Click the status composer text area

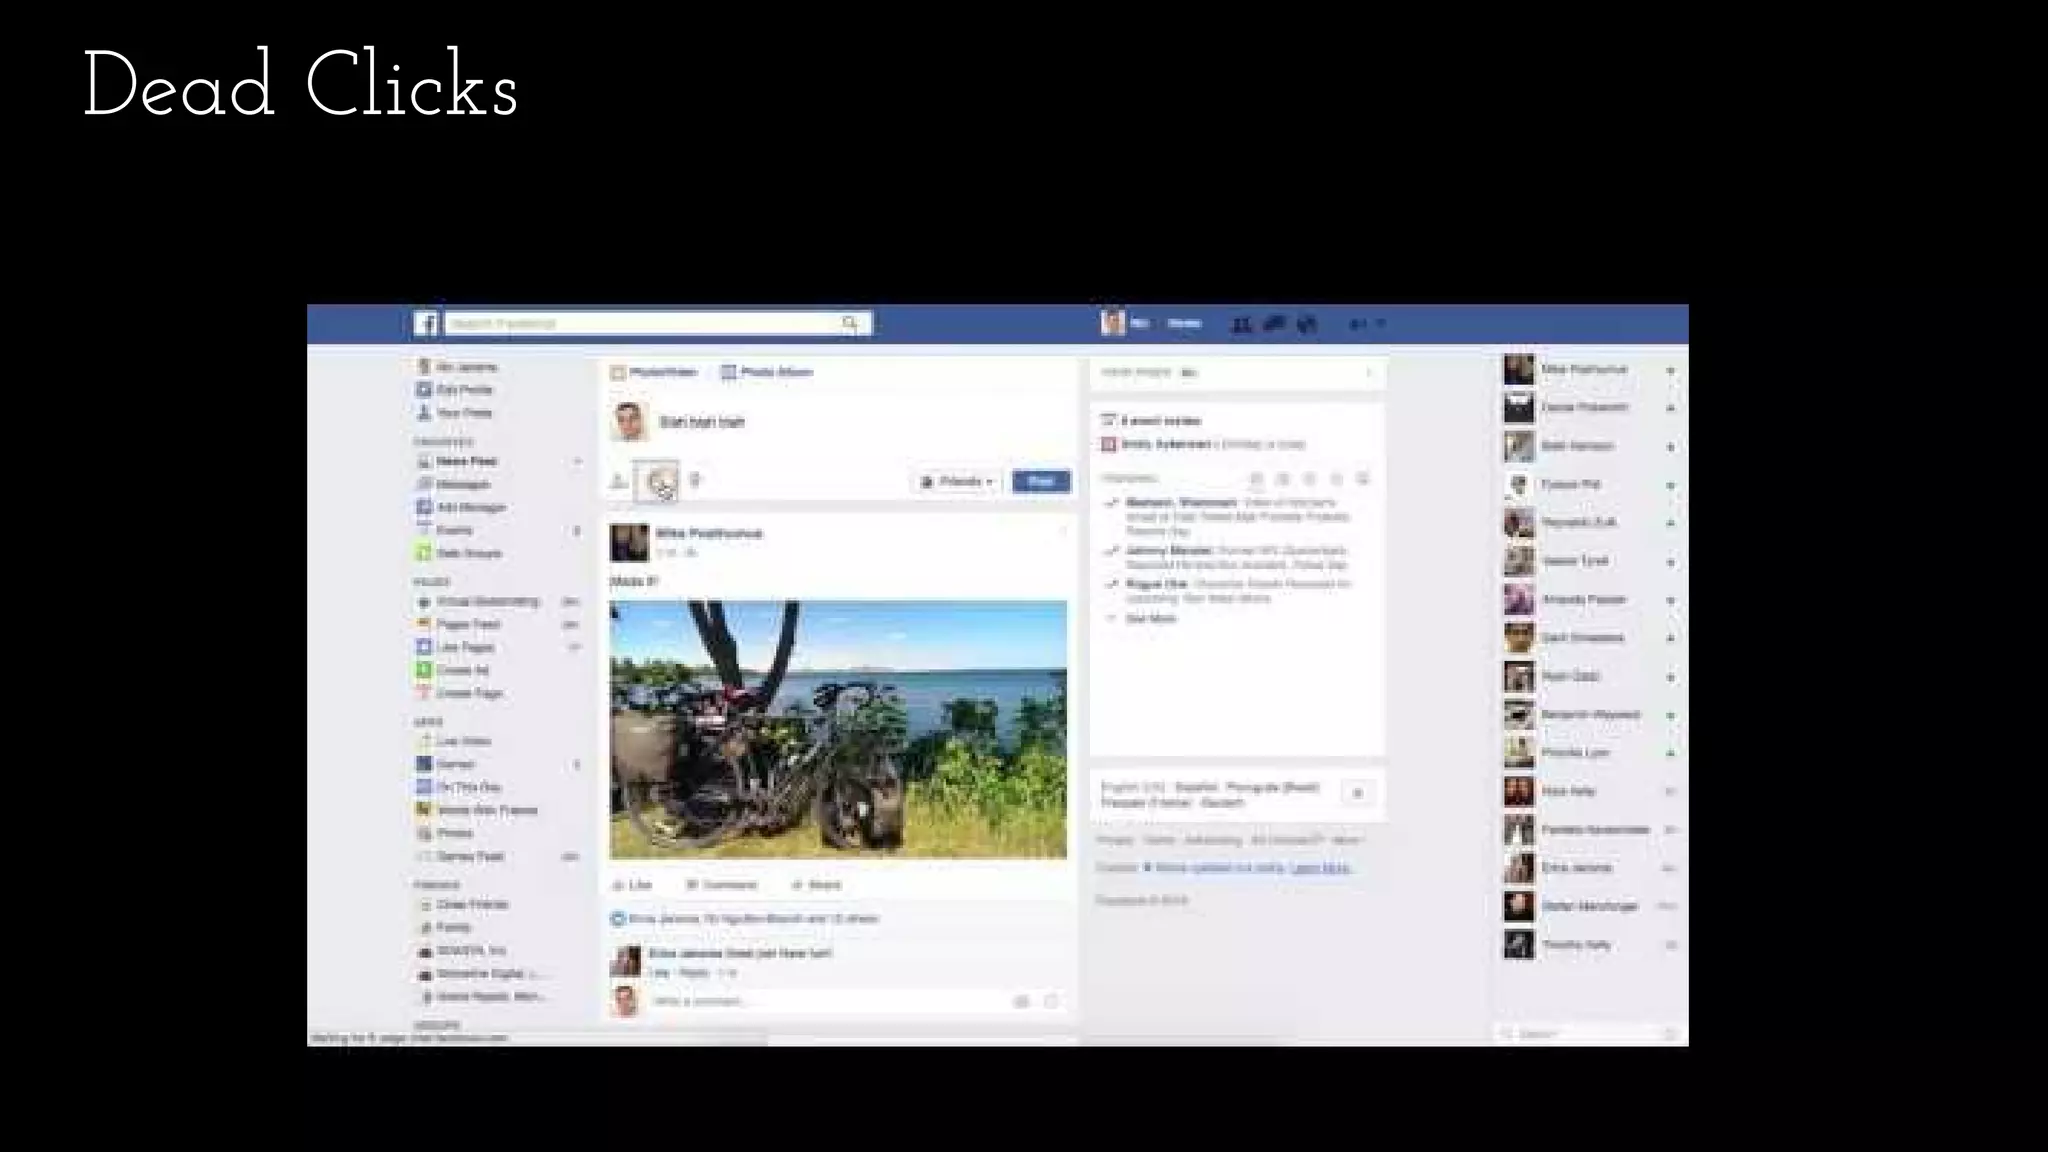[860, 422]
